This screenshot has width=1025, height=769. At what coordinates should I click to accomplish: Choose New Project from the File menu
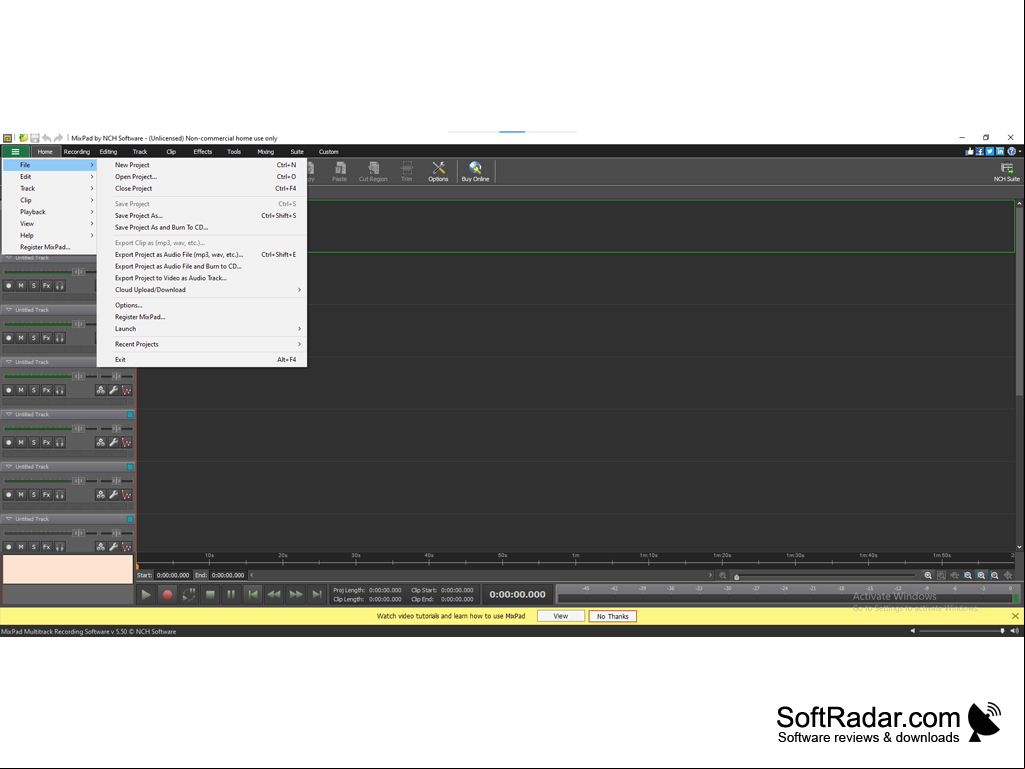pyautogui.click(x=201, y=165)
